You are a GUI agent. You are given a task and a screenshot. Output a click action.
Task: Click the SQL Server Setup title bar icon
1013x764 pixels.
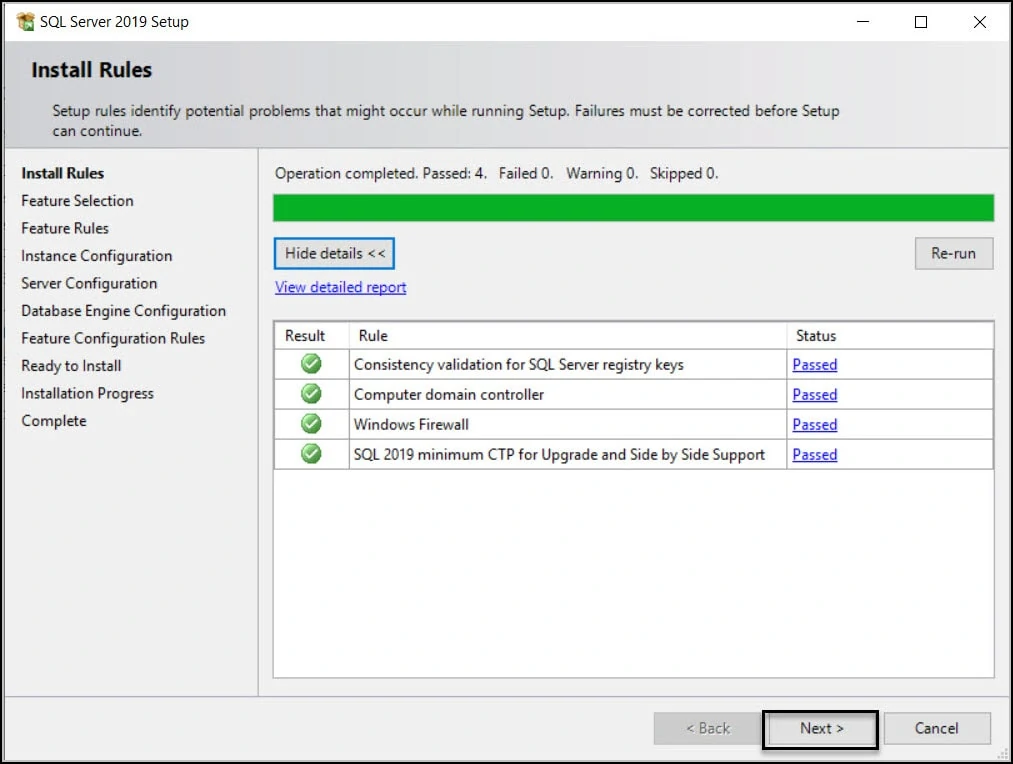click(25, 21)
